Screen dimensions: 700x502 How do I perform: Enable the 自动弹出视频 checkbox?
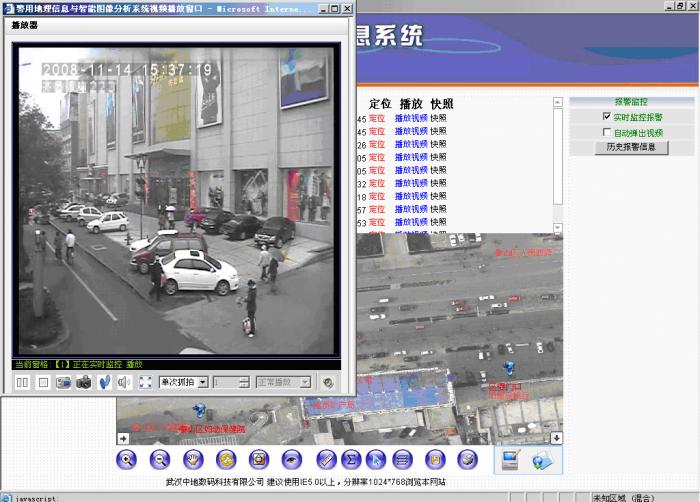pos(607,132)
